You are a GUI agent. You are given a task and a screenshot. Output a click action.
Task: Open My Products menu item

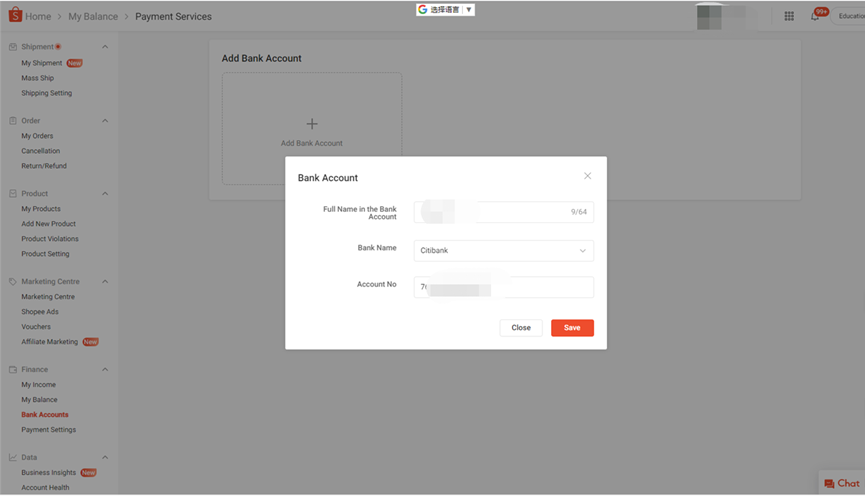pos(41,209)
